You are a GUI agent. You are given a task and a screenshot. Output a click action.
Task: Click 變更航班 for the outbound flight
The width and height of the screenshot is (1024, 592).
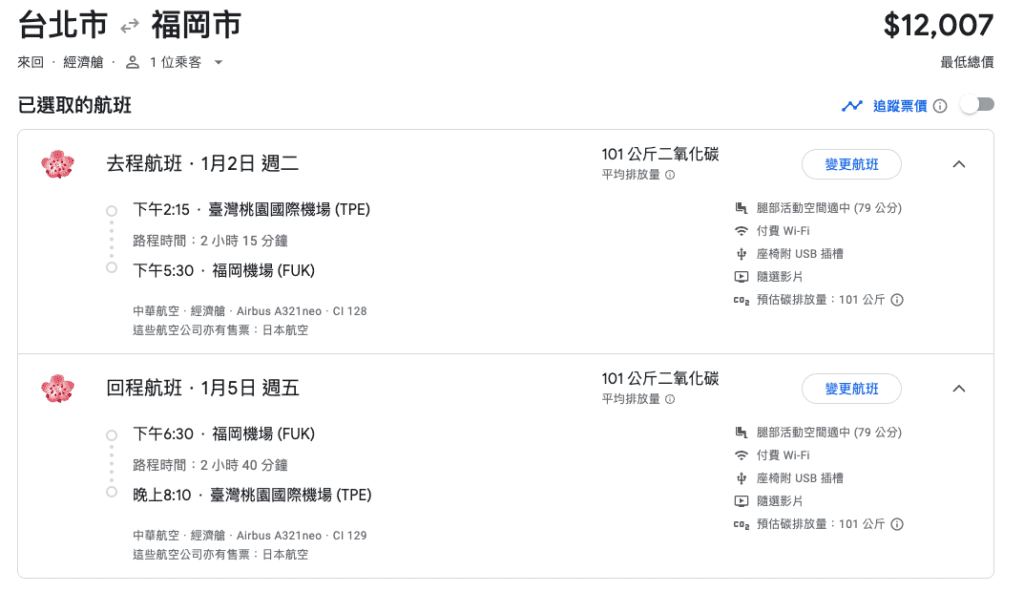[852, 164]
